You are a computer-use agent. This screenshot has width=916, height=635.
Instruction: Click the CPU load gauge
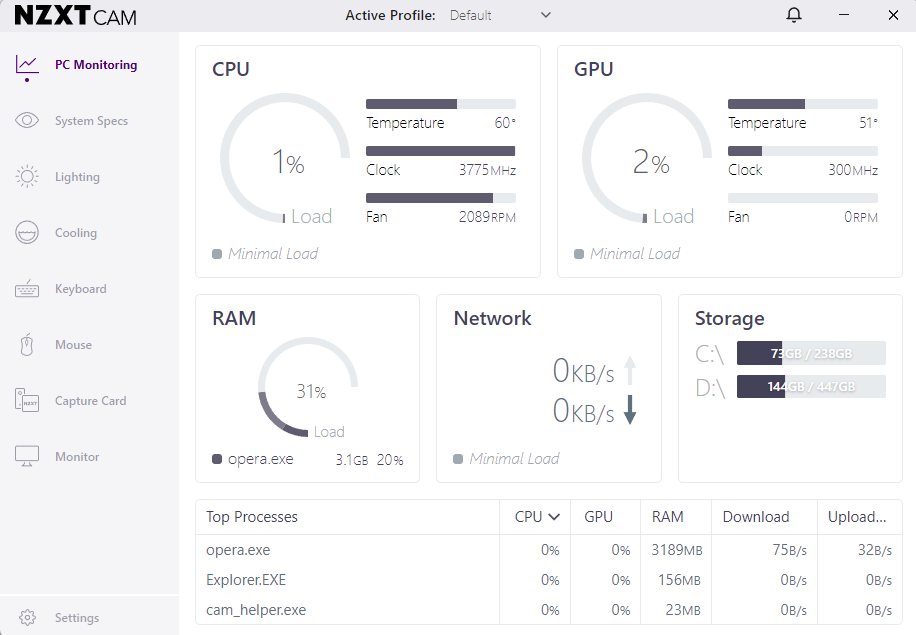284,158
